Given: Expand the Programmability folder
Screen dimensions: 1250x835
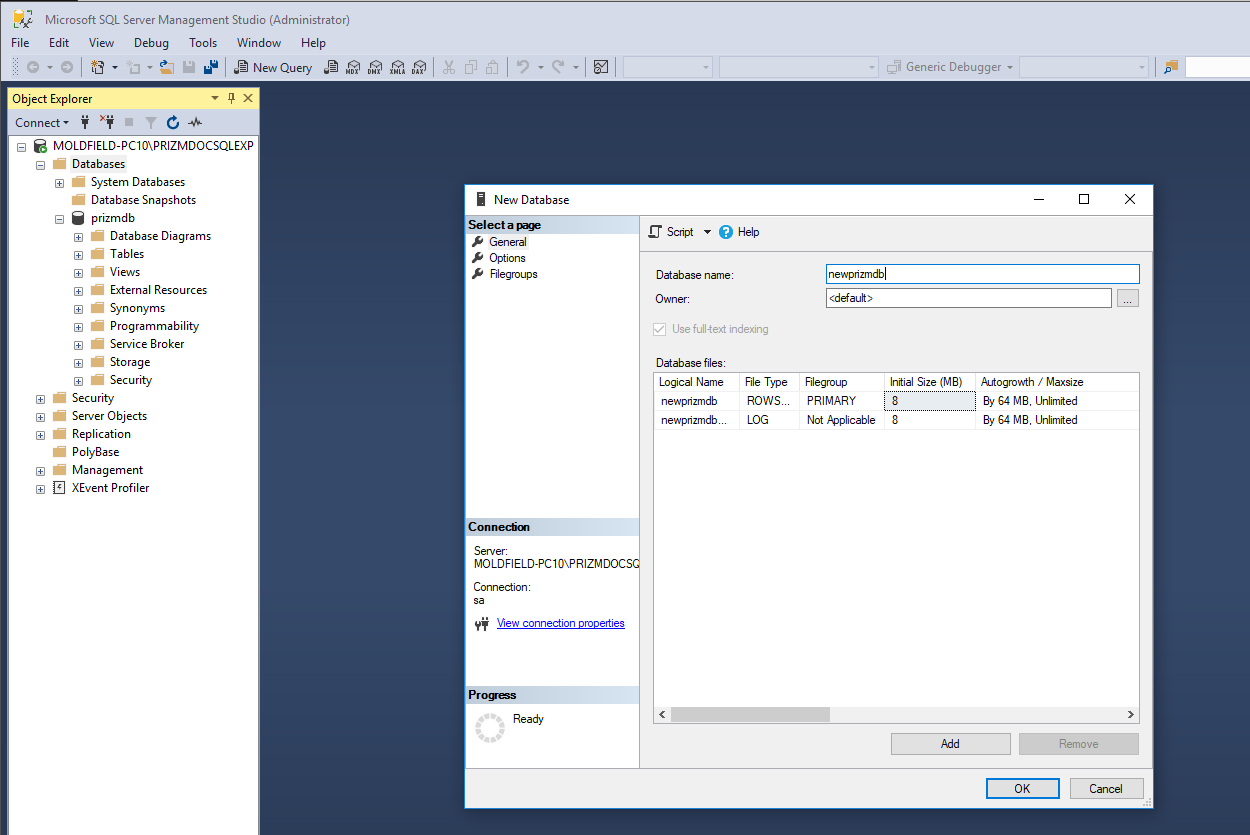Looking at the screenshot, I should point(79,326).
